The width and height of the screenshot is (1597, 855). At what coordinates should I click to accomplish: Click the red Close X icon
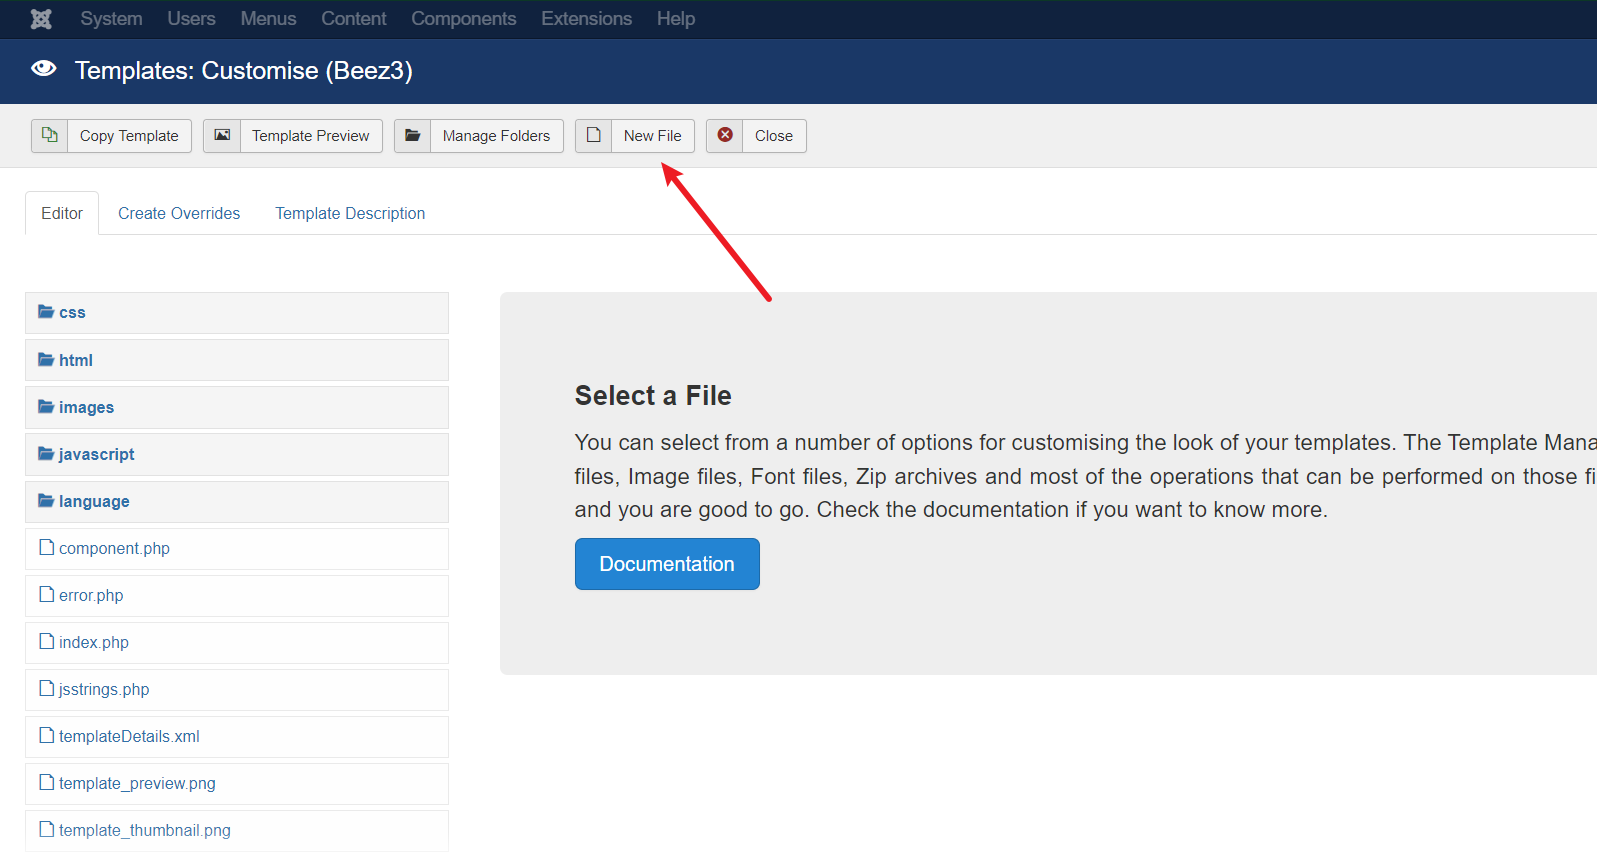[x=725, y=135]
